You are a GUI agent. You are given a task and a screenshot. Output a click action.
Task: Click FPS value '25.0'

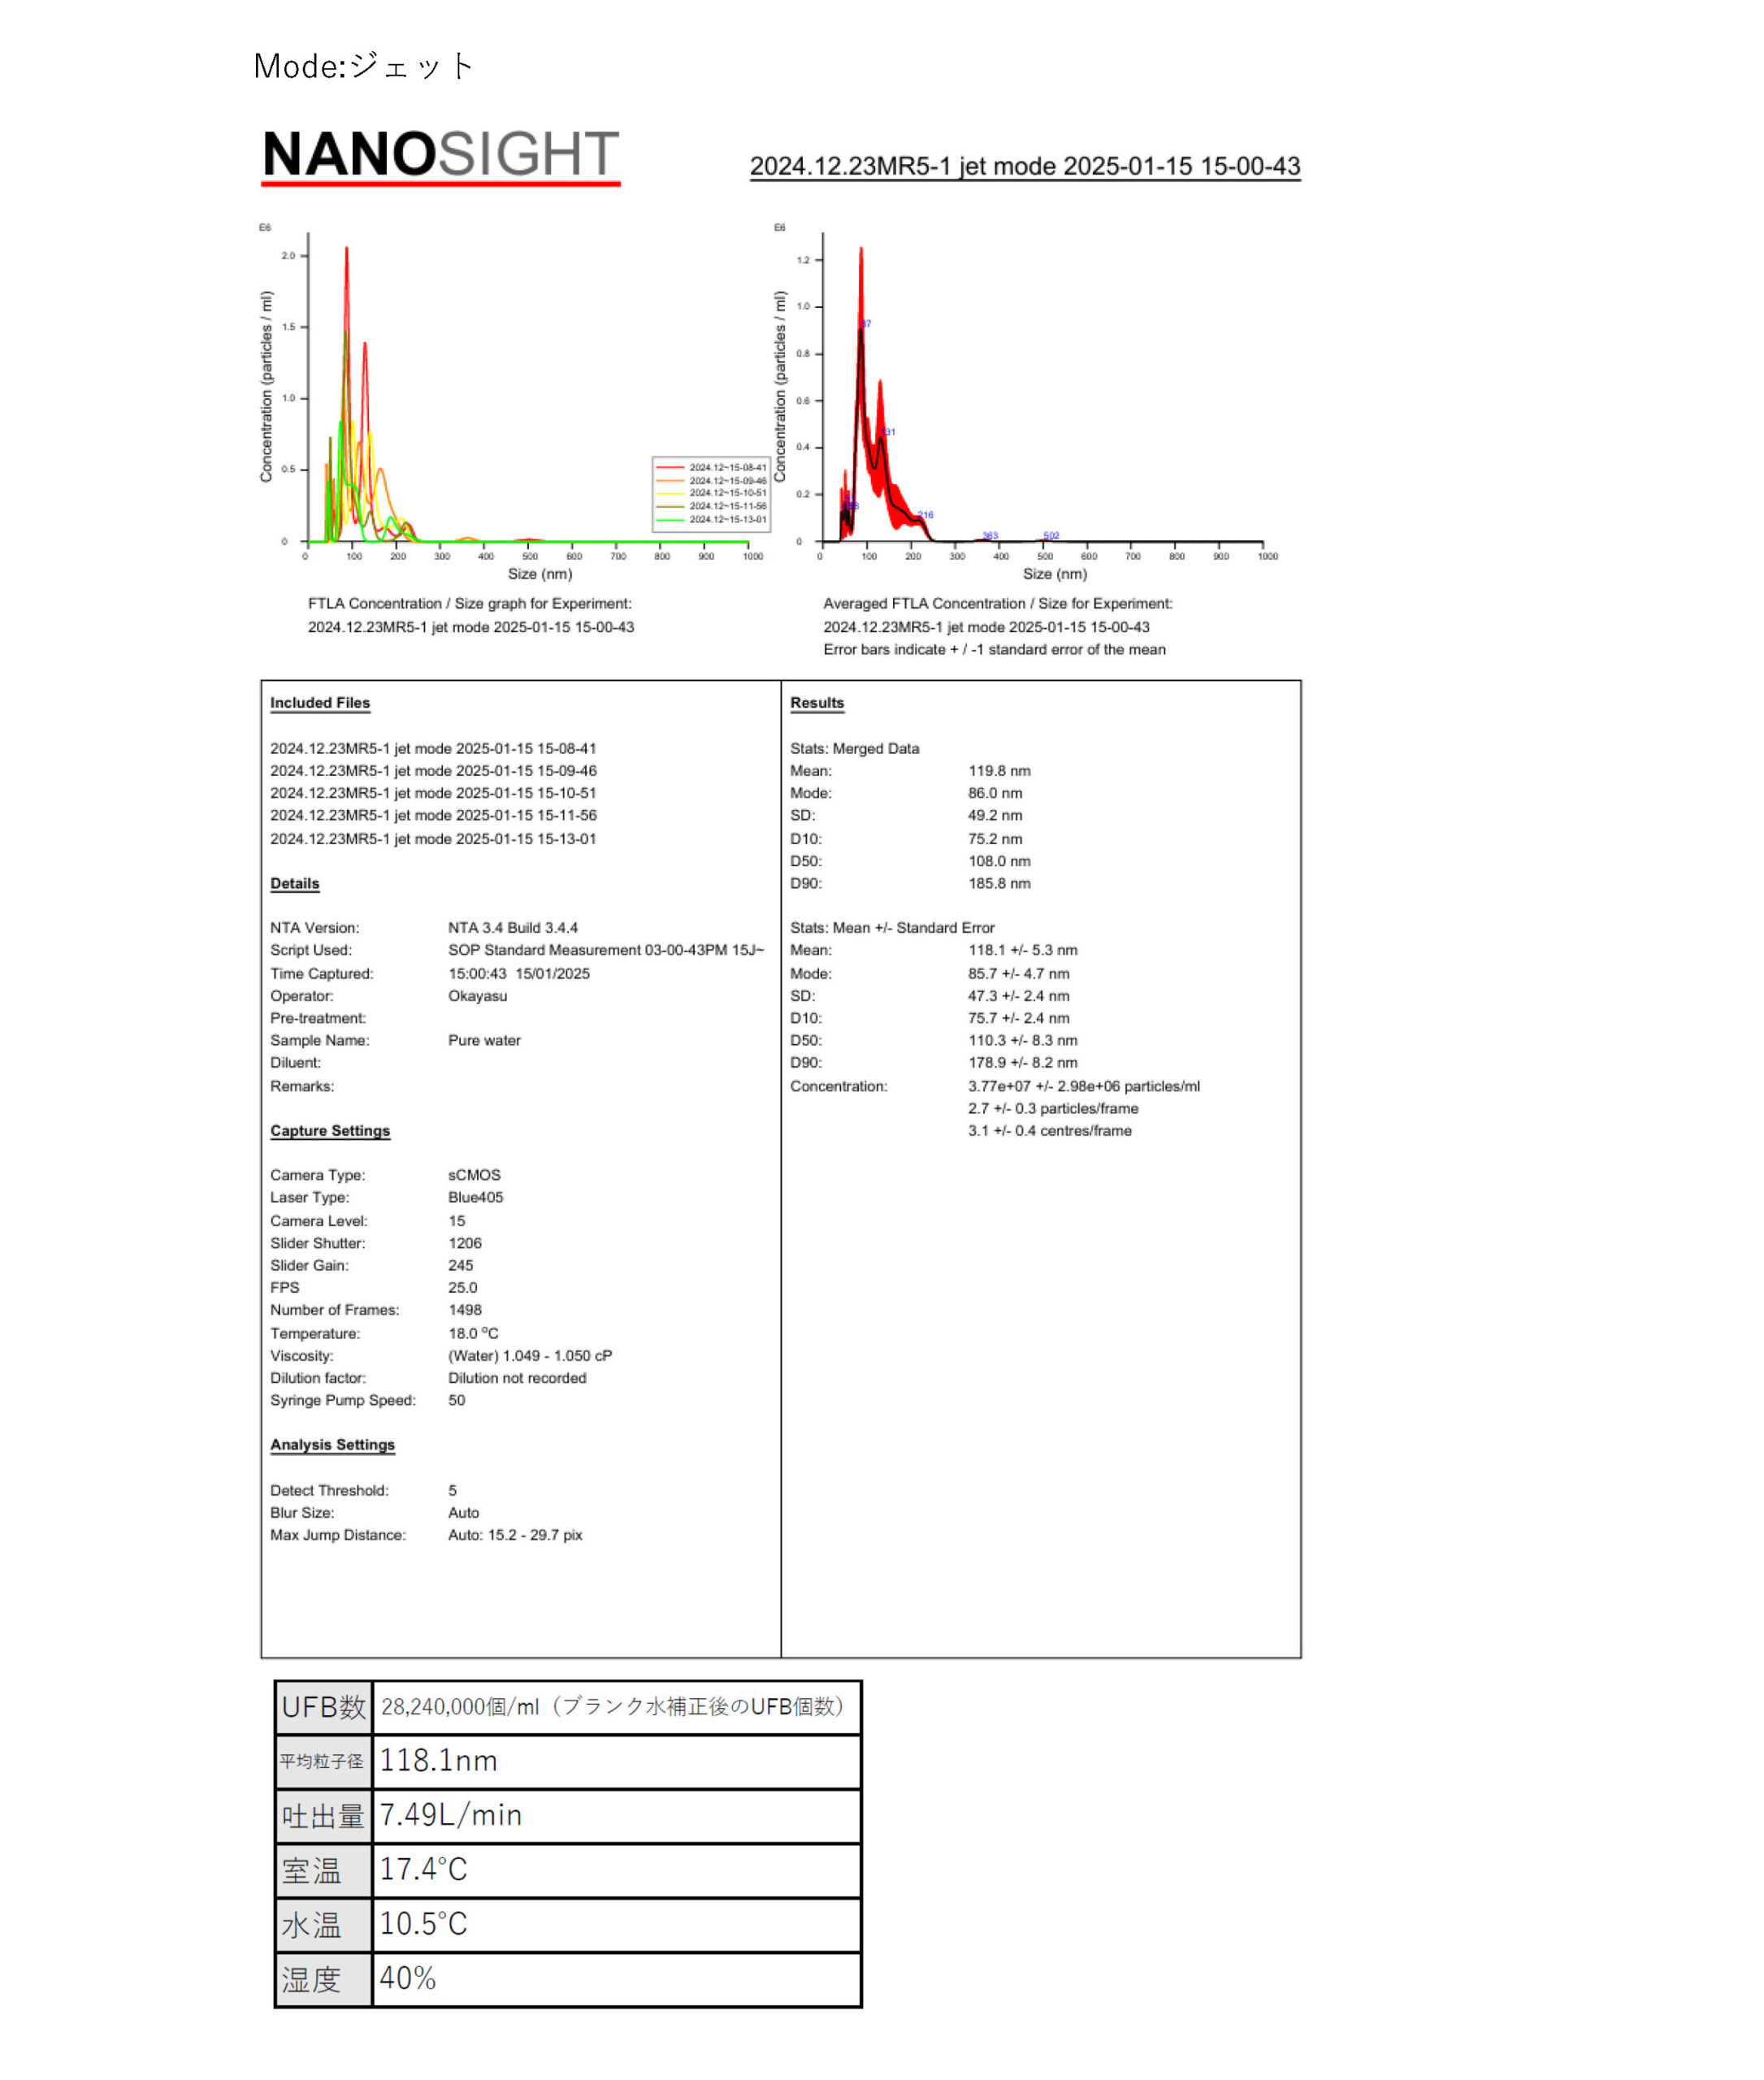(462, 1287)
